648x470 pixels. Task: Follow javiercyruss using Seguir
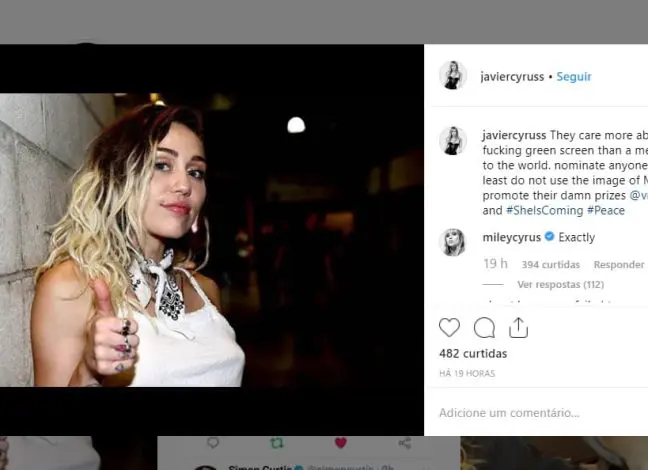coord(574,76)
